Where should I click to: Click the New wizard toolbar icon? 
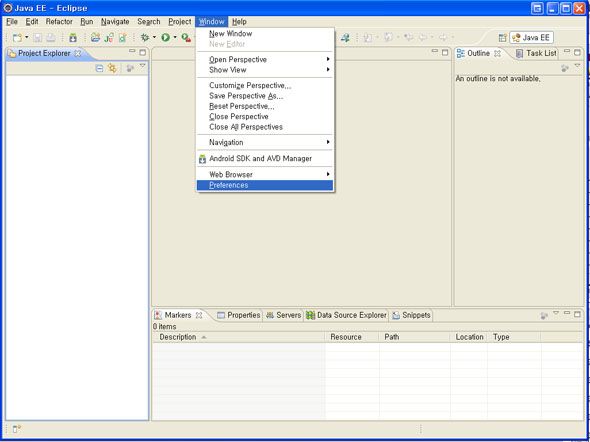click(x=17, y=38)
